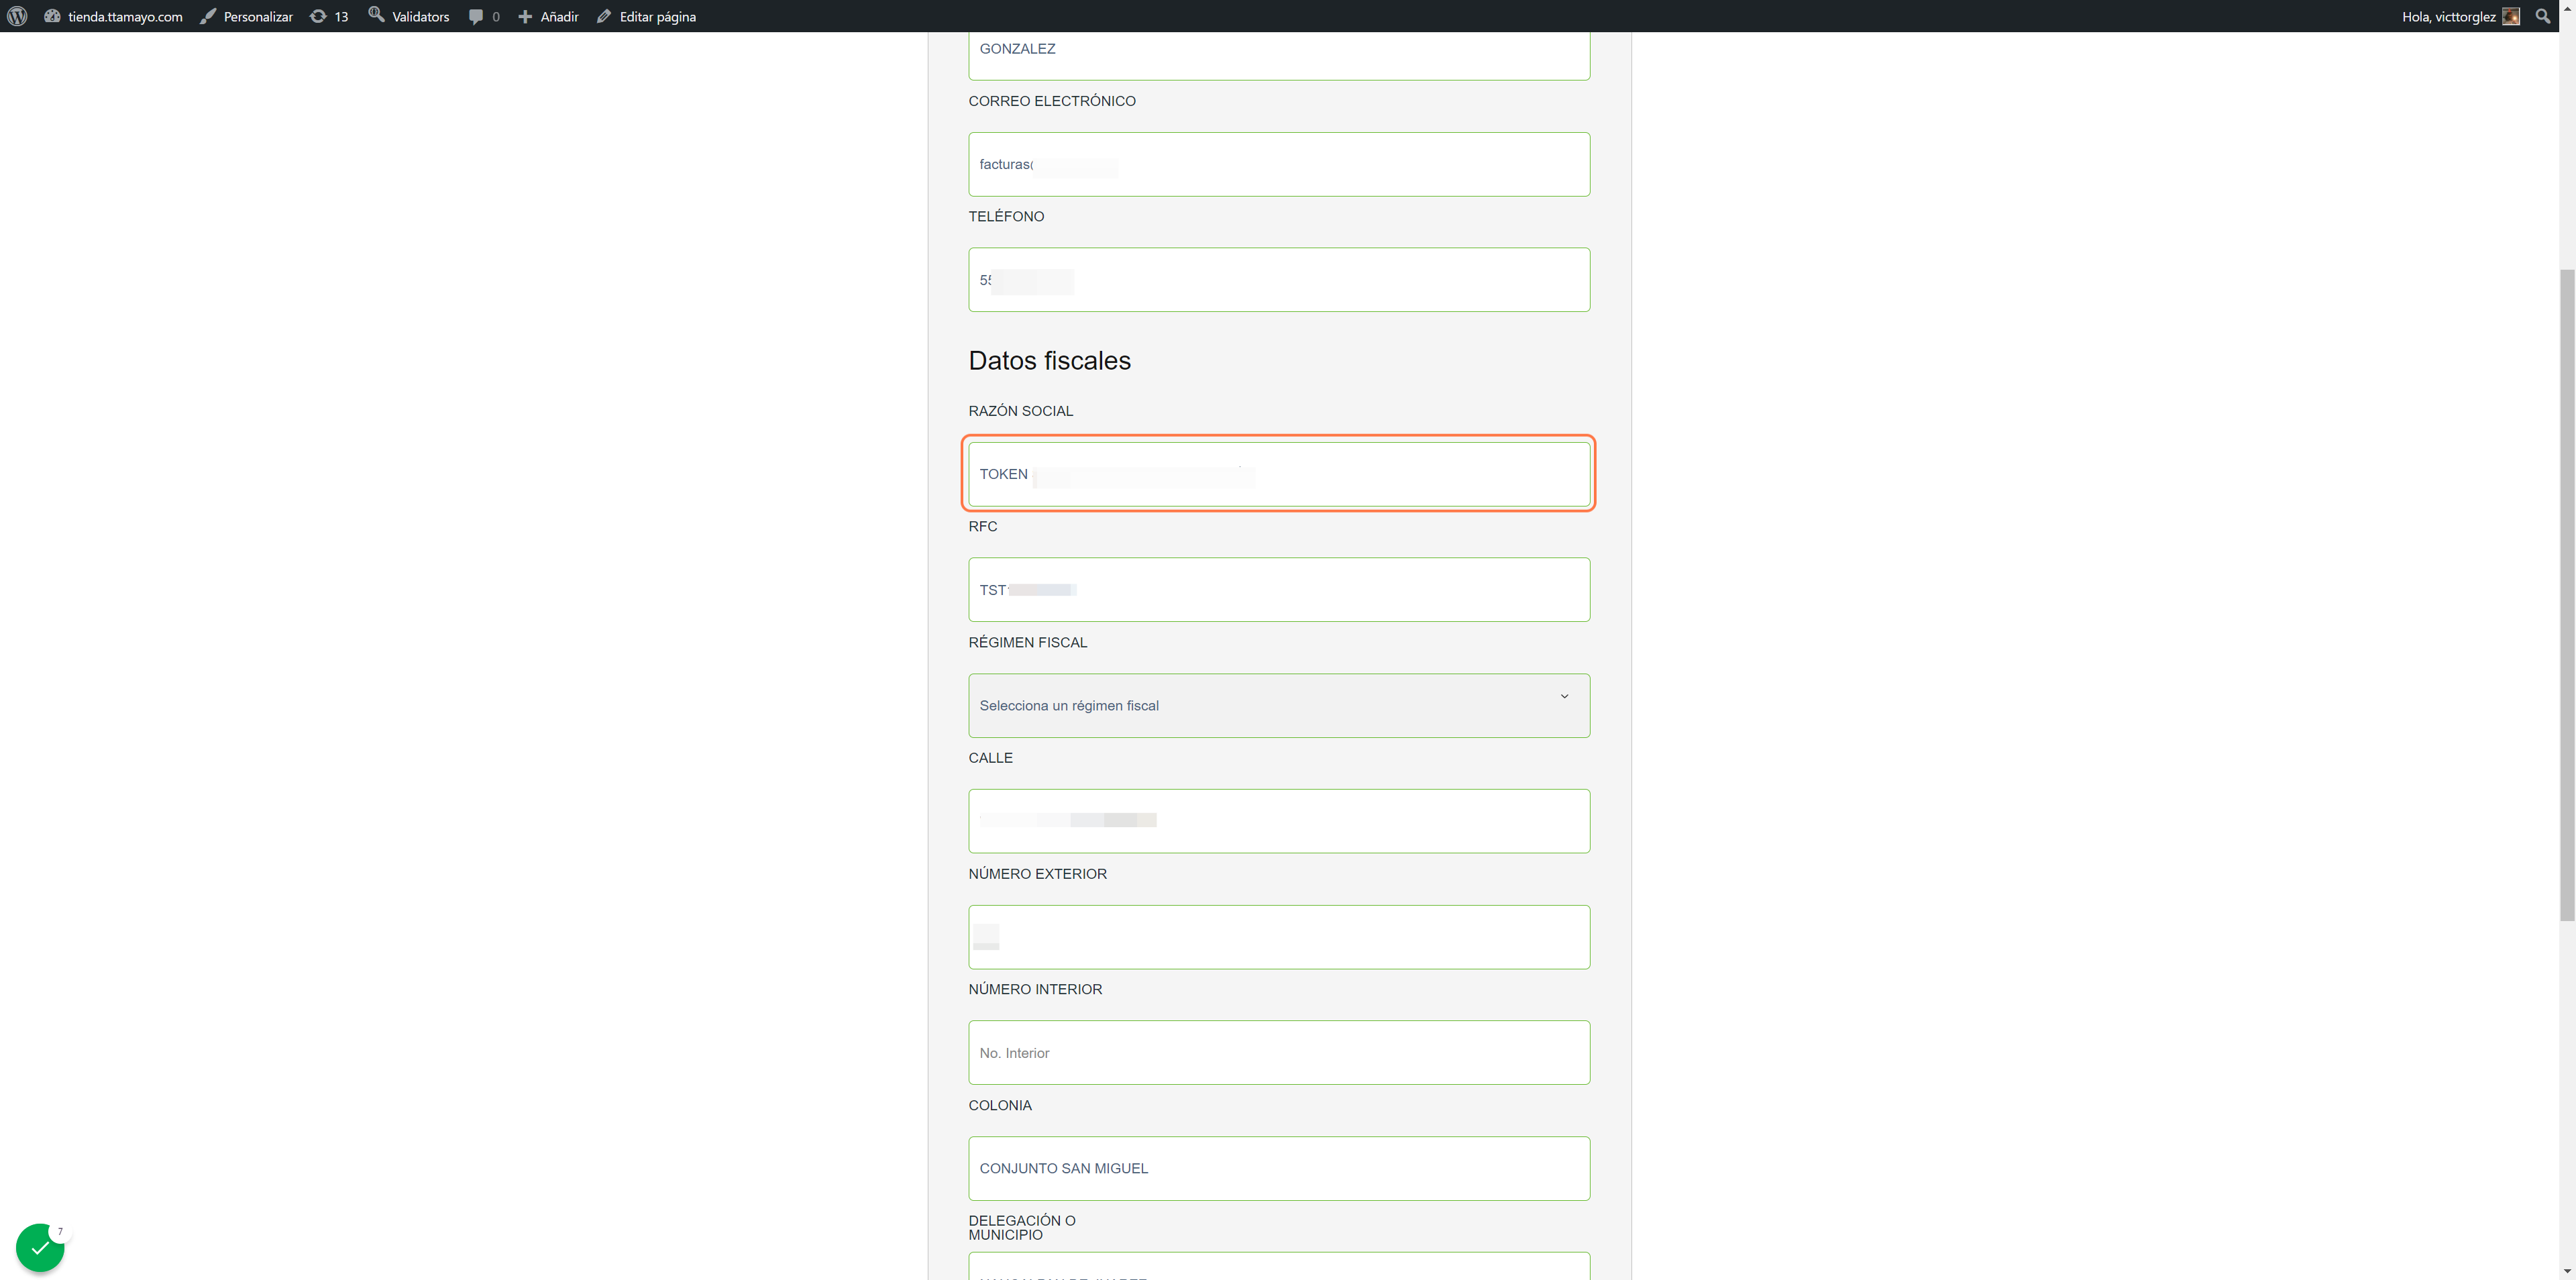Select the Colonia field with CONJUNTO SAN MIGUEL

[x=1279, y=1168]
